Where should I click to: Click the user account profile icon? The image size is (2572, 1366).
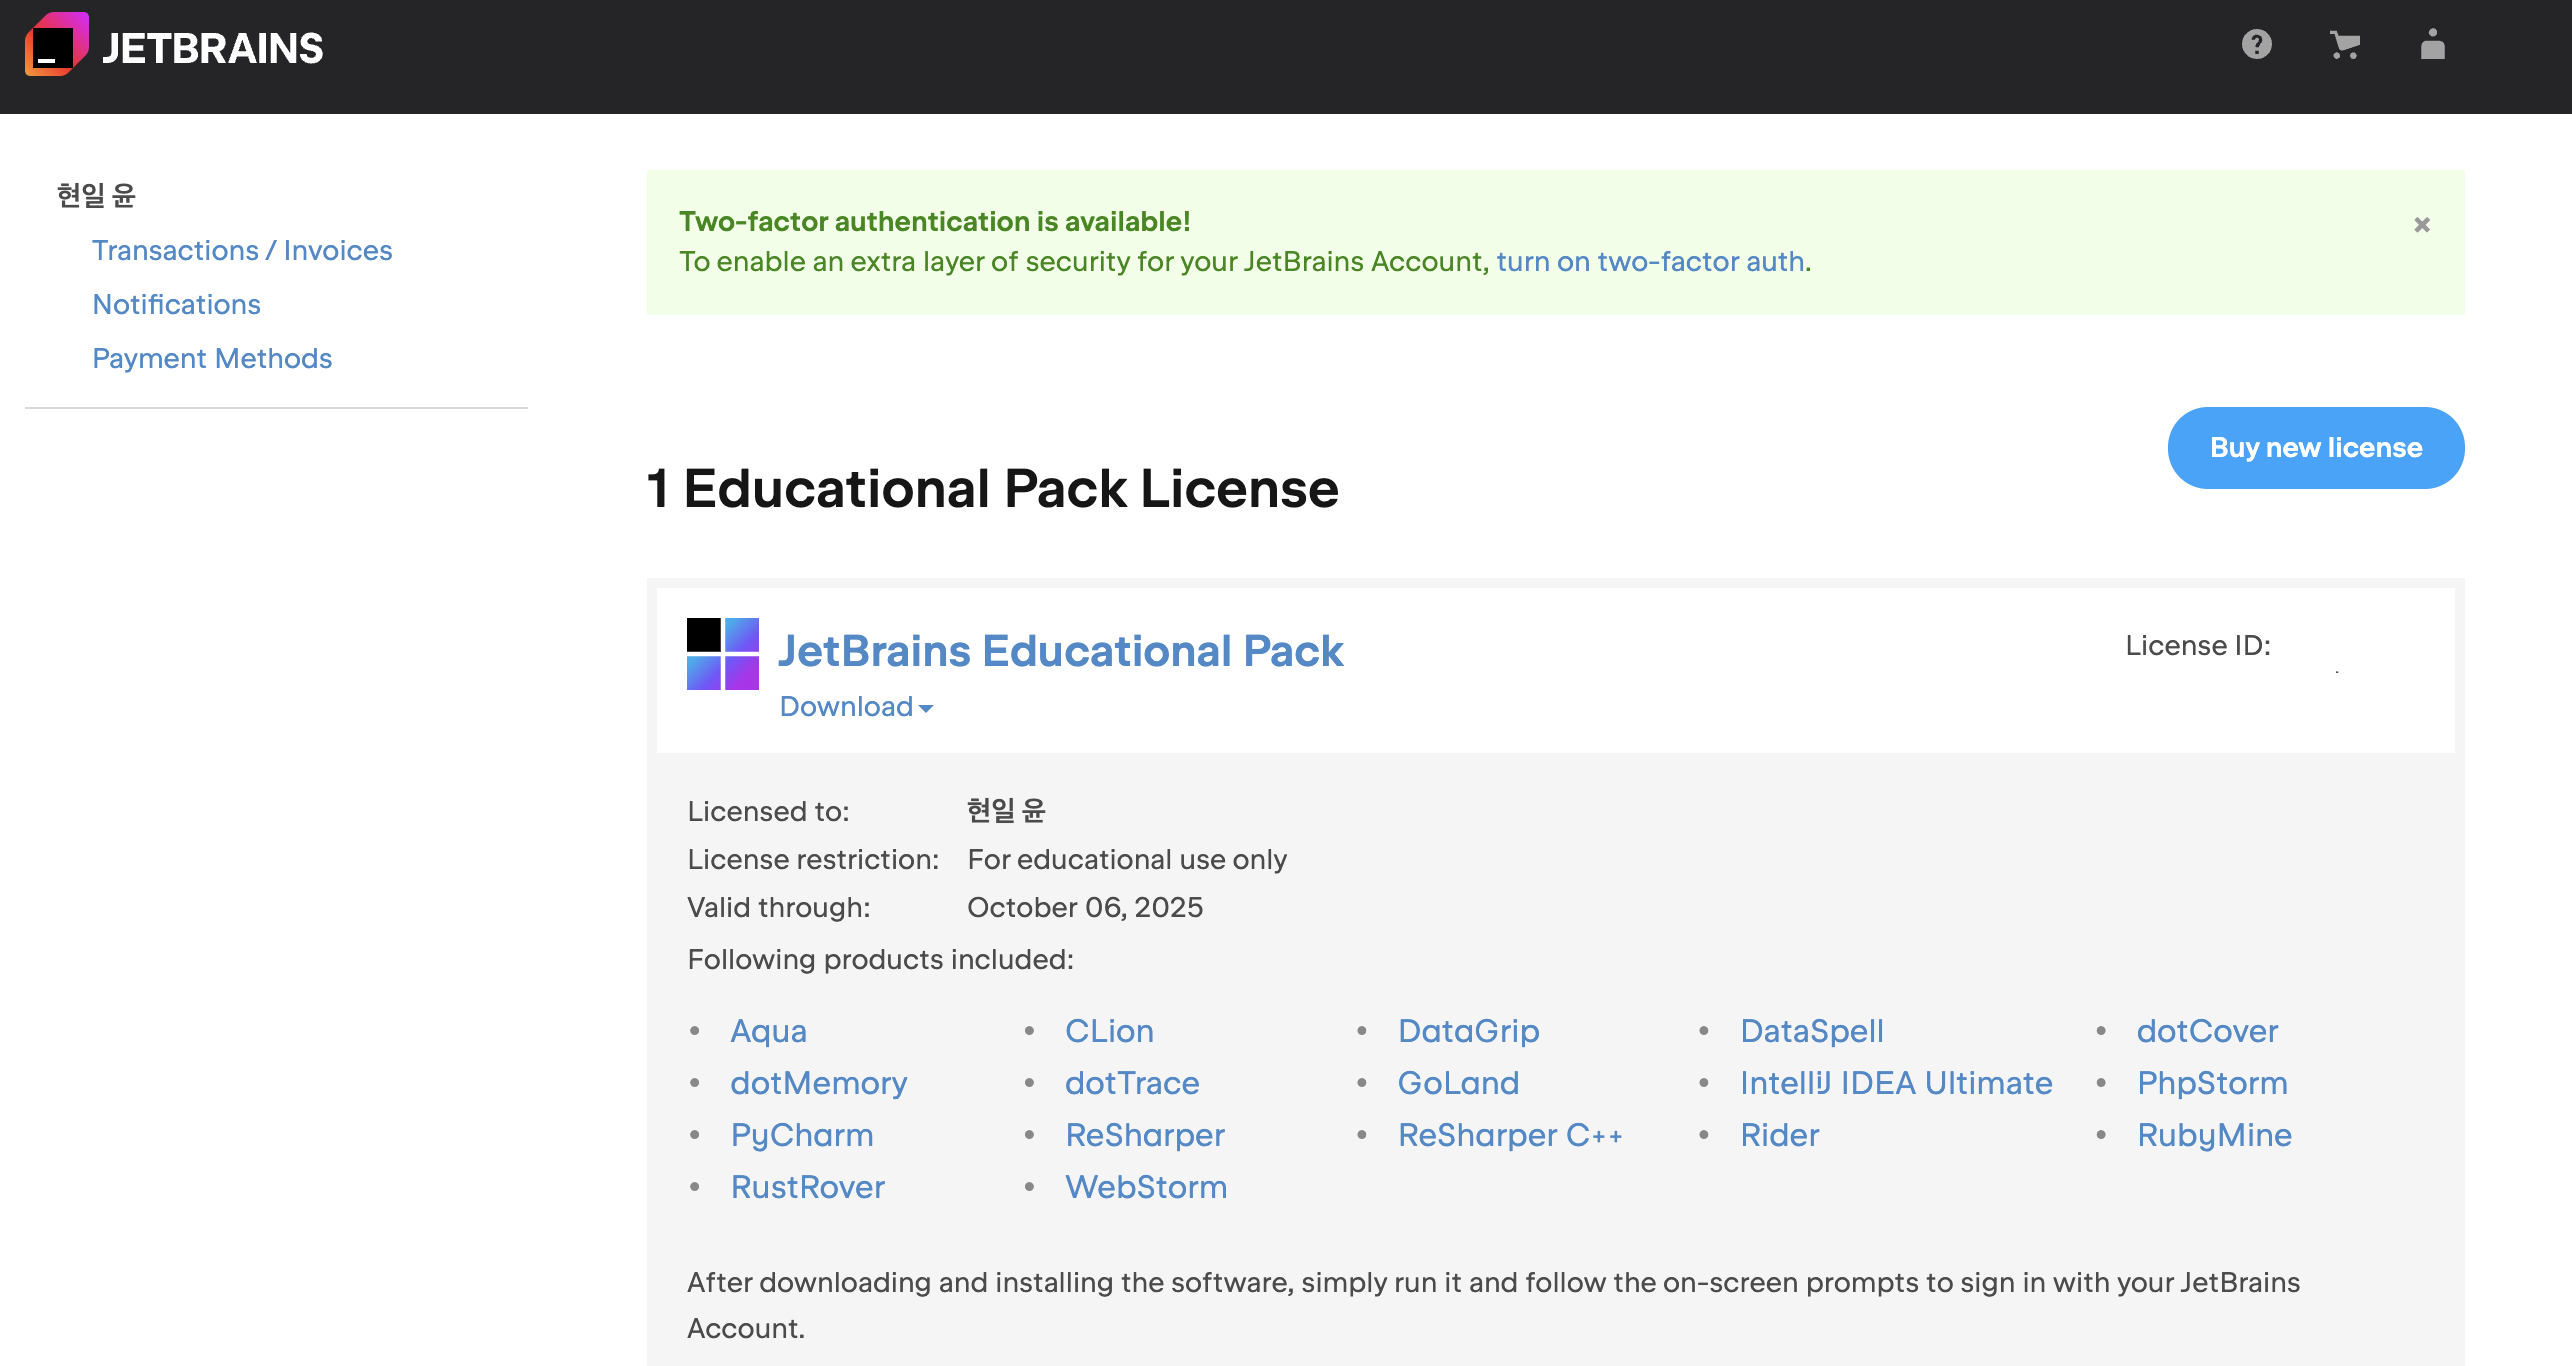pyautogui.click(x=2432, y=45)
